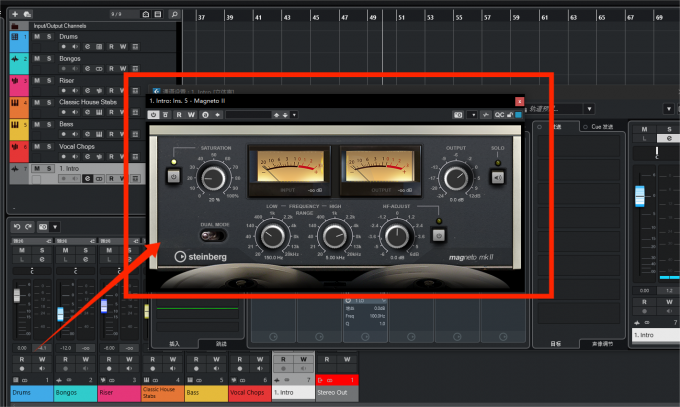Click Write automation on Drums track
Viewport: 680px width, 407px height.
(x=123, y=46)
